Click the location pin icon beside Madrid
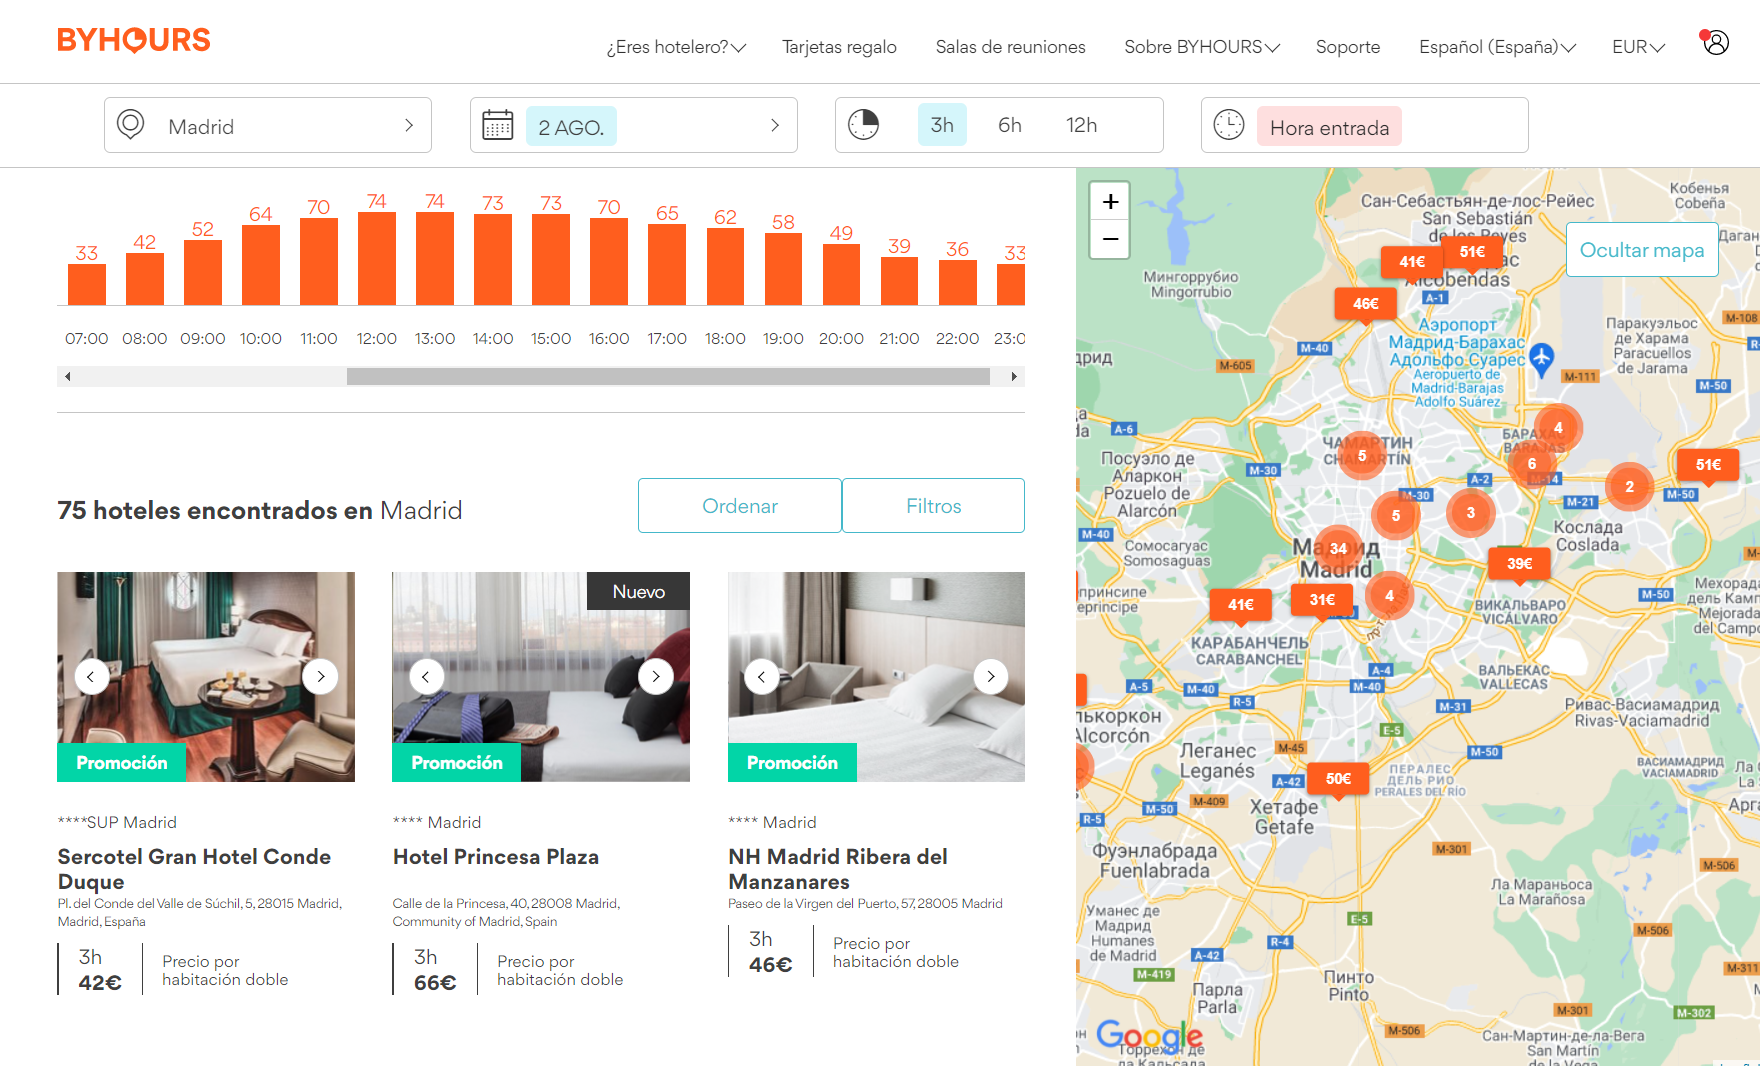The image size is (1760, 1066). 131,125
